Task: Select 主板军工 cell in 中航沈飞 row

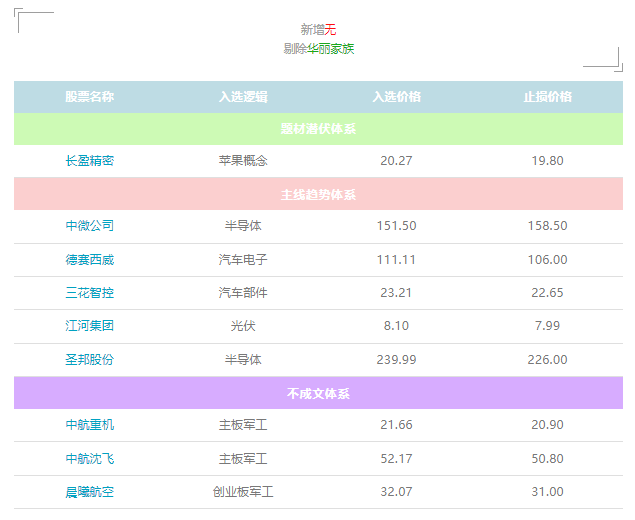Action: 243,459
